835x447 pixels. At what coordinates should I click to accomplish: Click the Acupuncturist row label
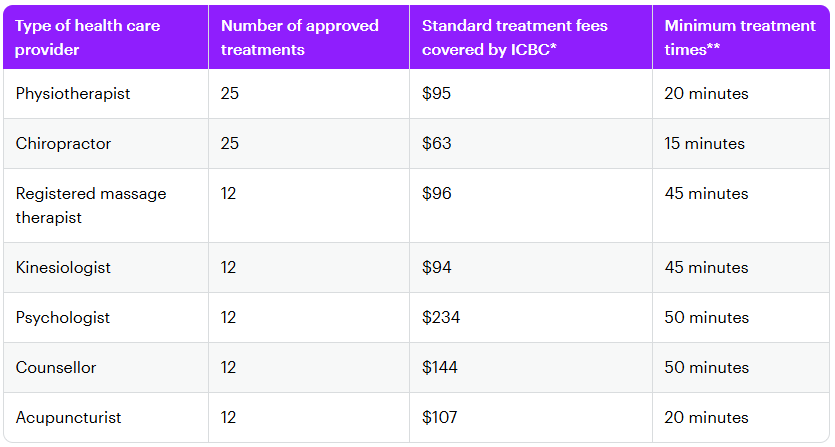pyautogui.click(x=68, y=418)
